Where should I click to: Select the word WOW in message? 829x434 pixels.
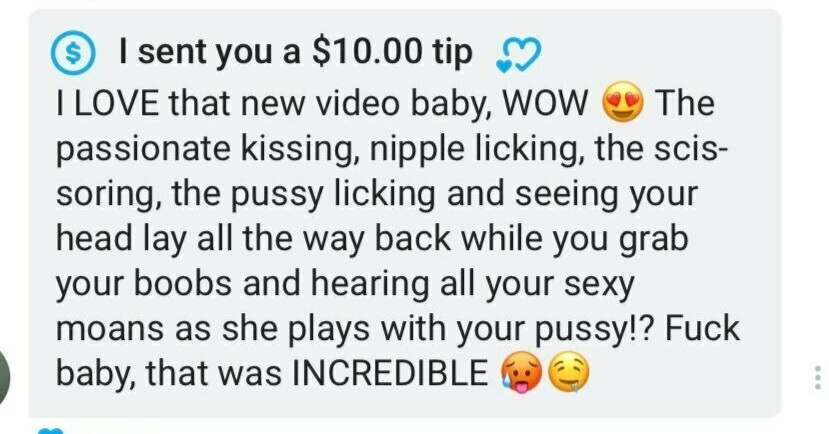tap(544, 103)
